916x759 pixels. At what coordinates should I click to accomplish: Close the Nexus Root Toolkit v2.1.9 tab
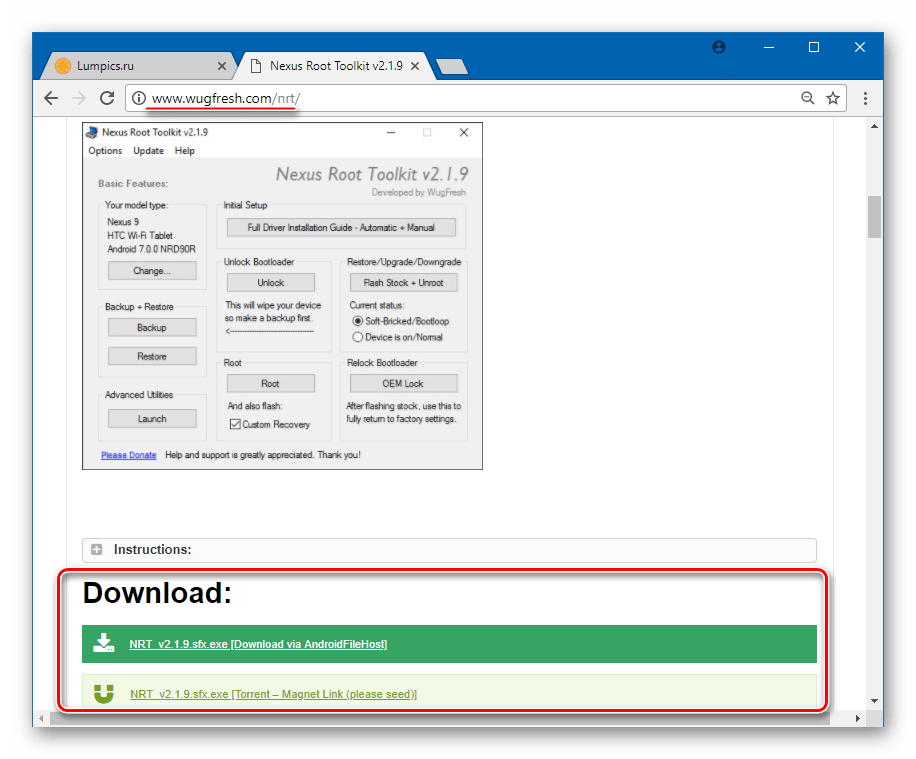tap(415, 66)
